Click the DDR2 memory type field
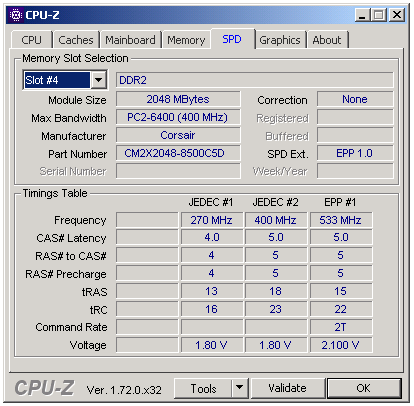 pos(255,80)
